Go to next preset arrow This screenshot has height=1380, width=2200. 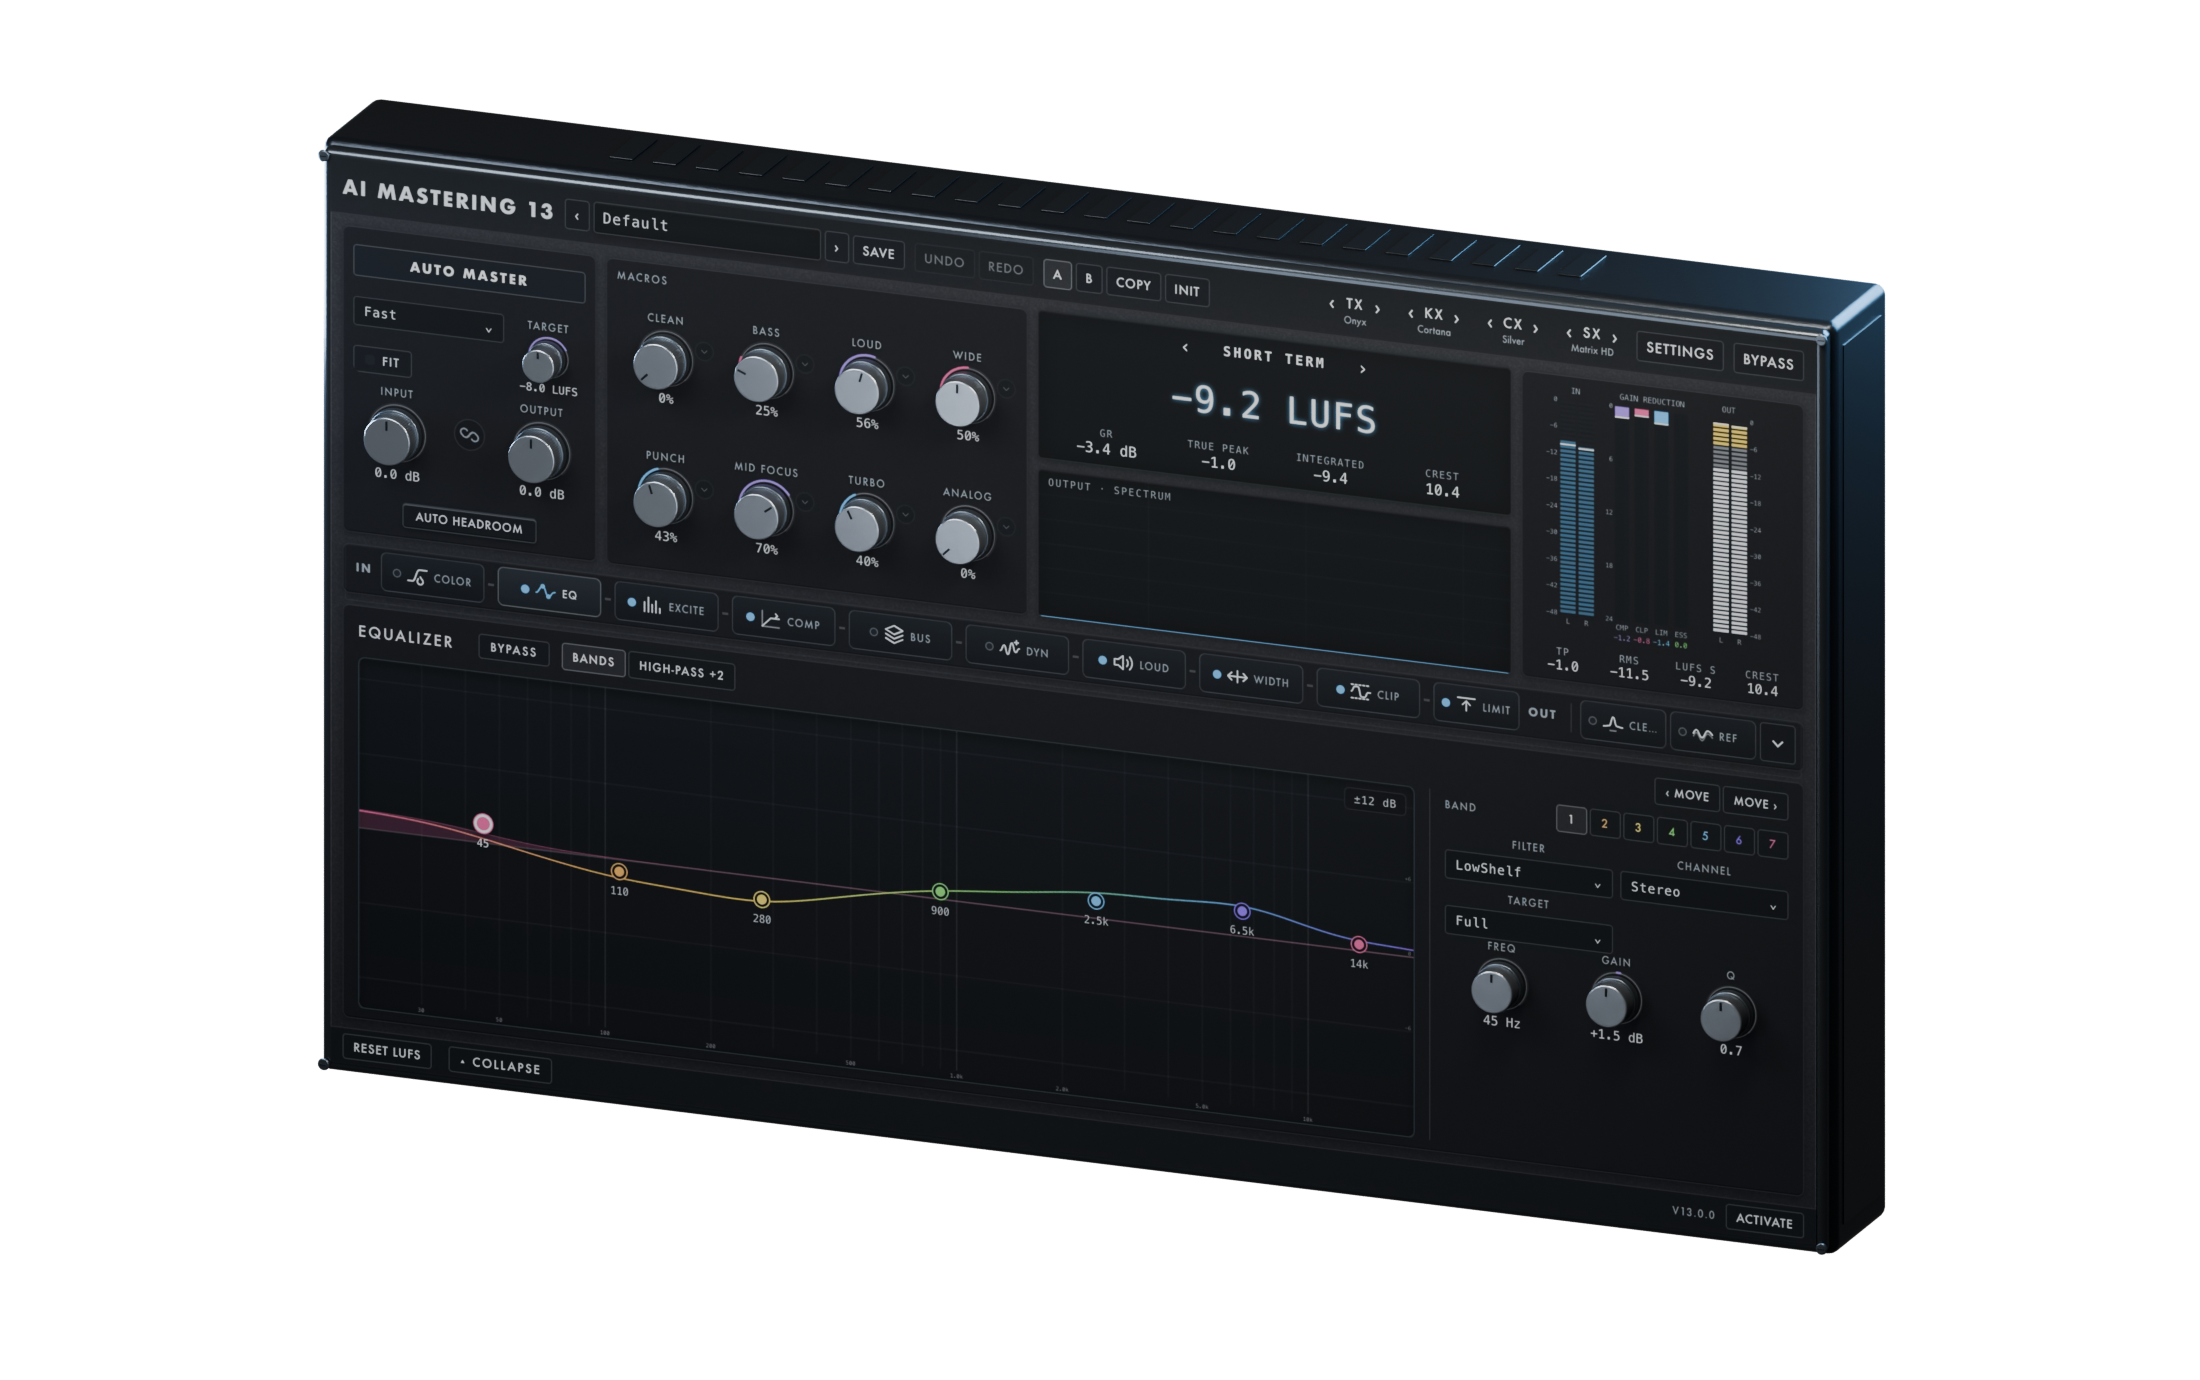(836, 248)
